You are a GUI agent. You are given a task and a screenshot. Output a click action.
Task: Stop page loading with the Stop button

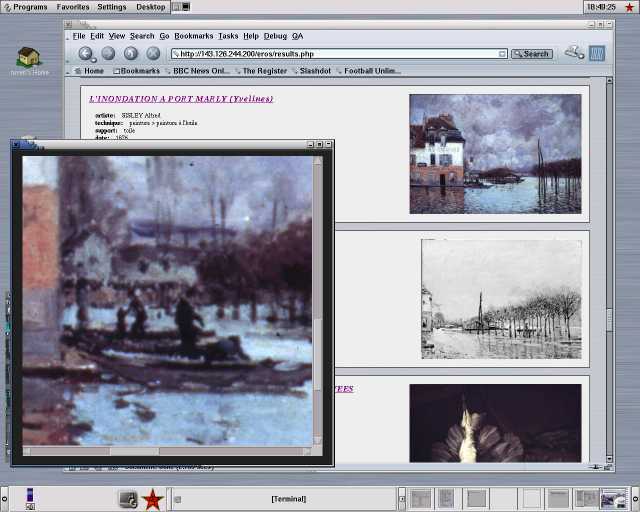pos(153,53)
